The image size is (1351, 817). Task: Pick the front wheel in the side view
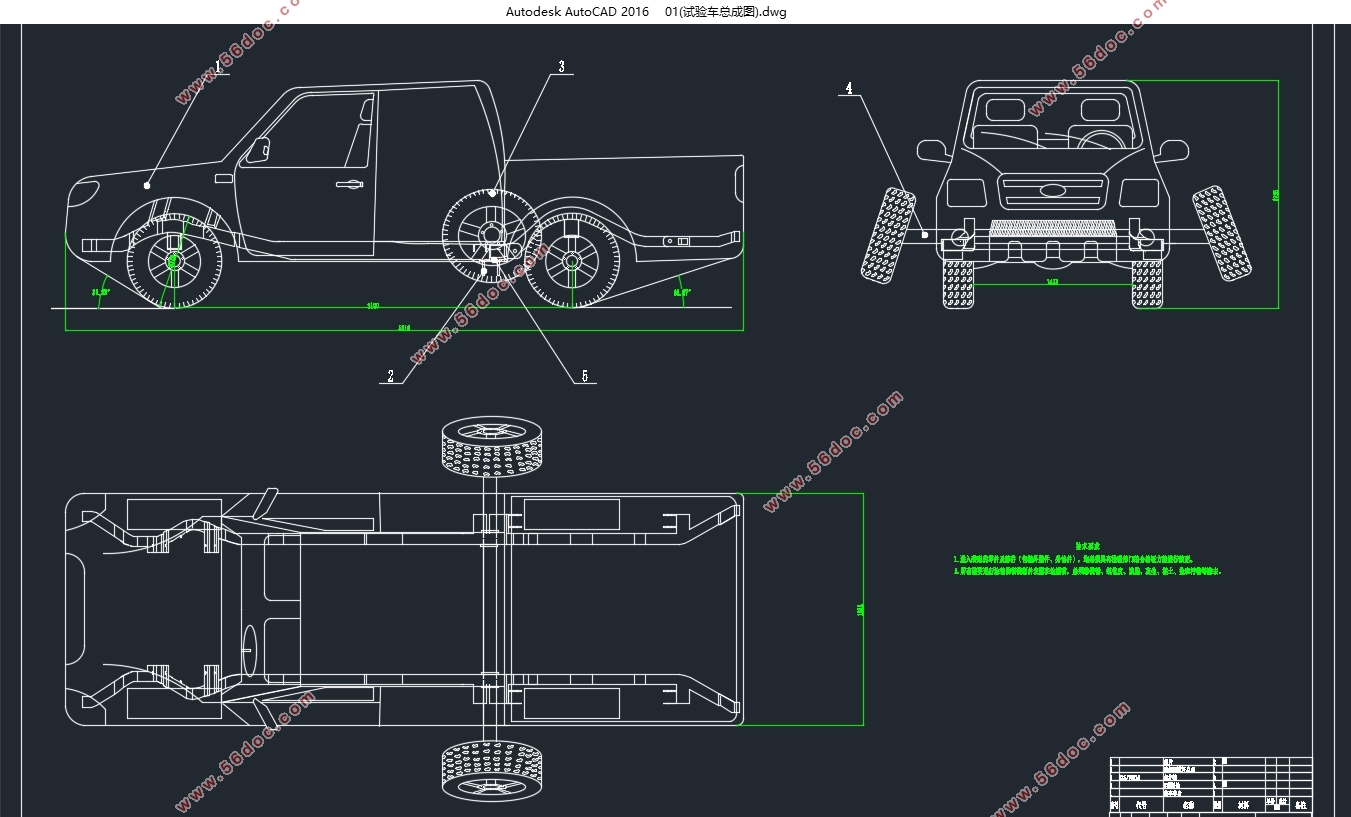174,261
